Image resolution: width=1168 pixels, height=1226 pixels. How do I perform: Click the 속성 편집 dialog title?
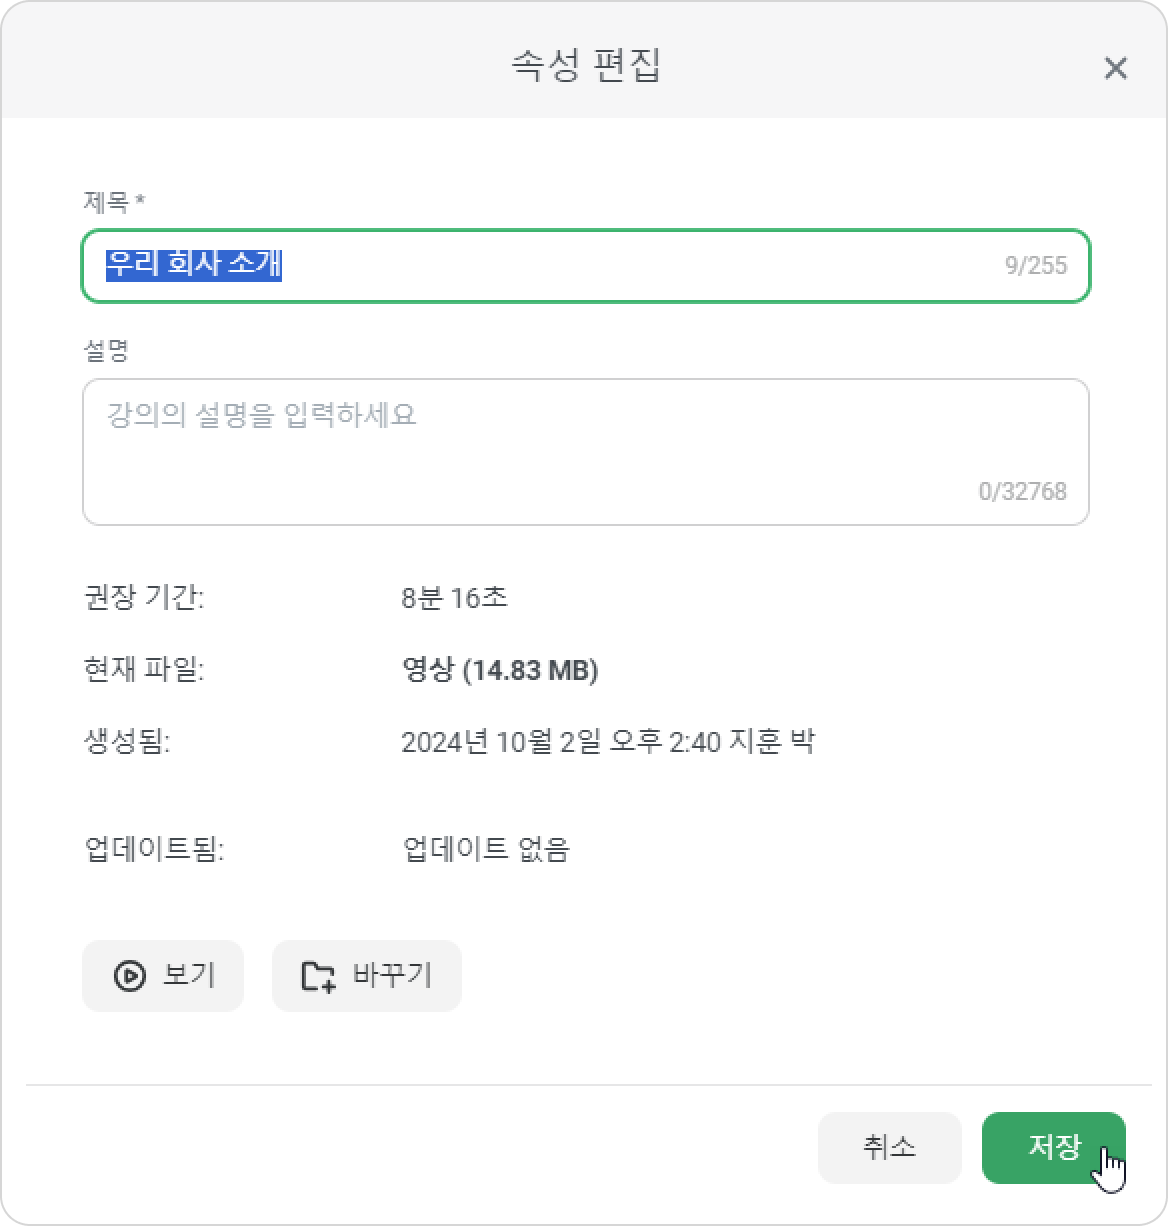[x=585, y=65]
